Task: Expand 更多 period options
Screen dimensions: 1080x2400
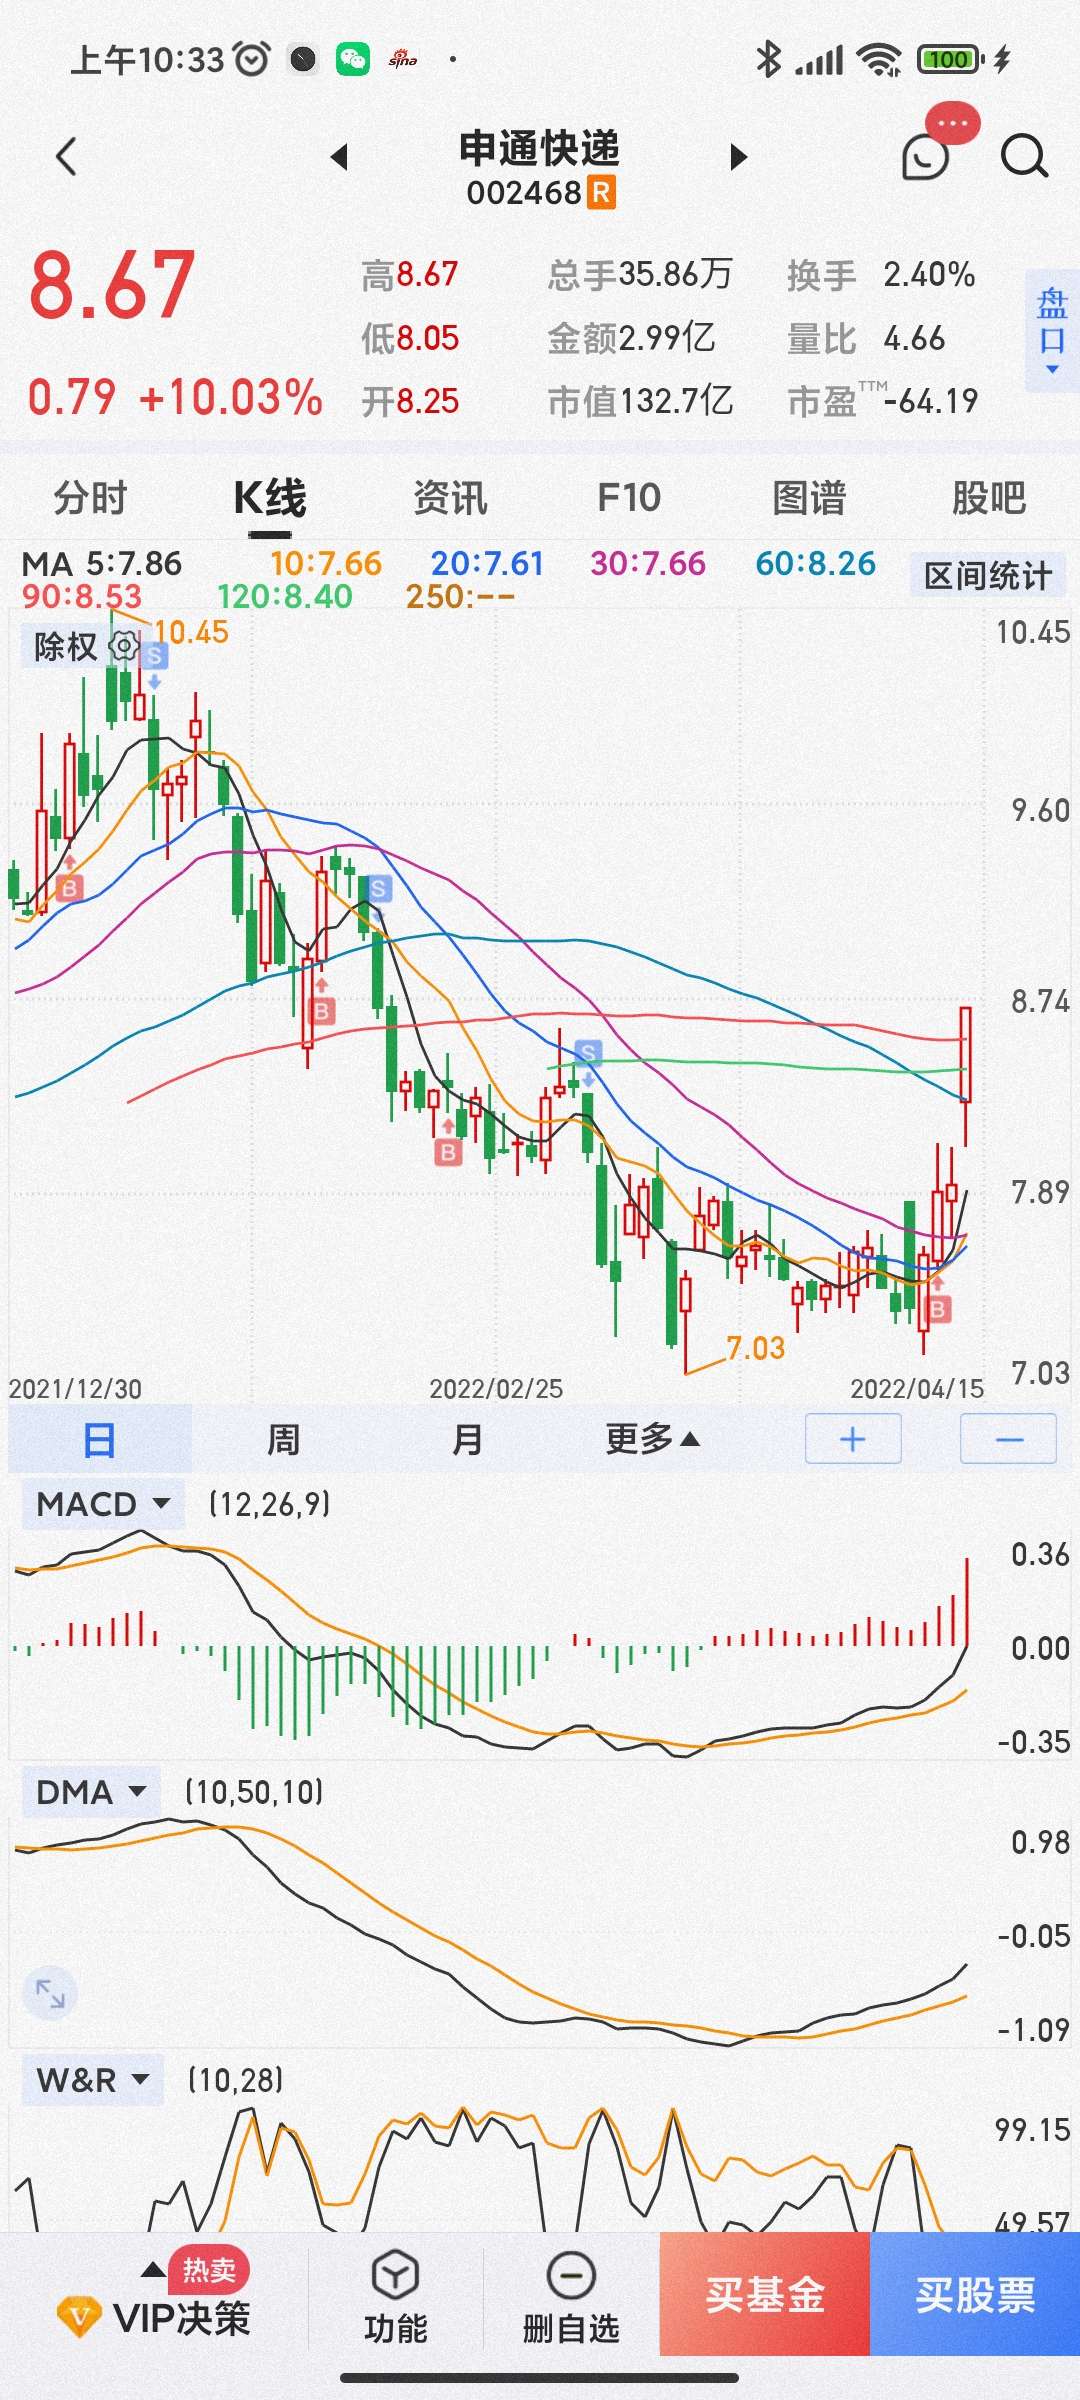Action: (652, 1439)
